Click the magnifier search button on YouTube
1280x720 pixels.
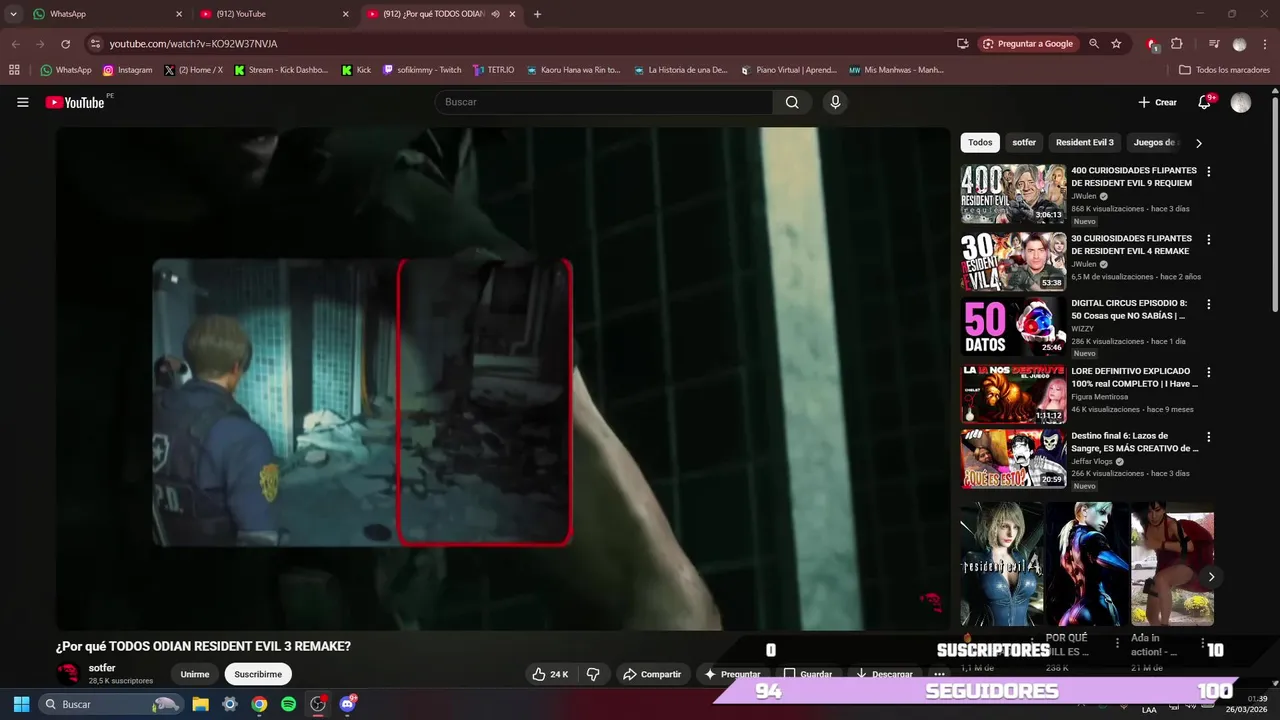(792, 102)
